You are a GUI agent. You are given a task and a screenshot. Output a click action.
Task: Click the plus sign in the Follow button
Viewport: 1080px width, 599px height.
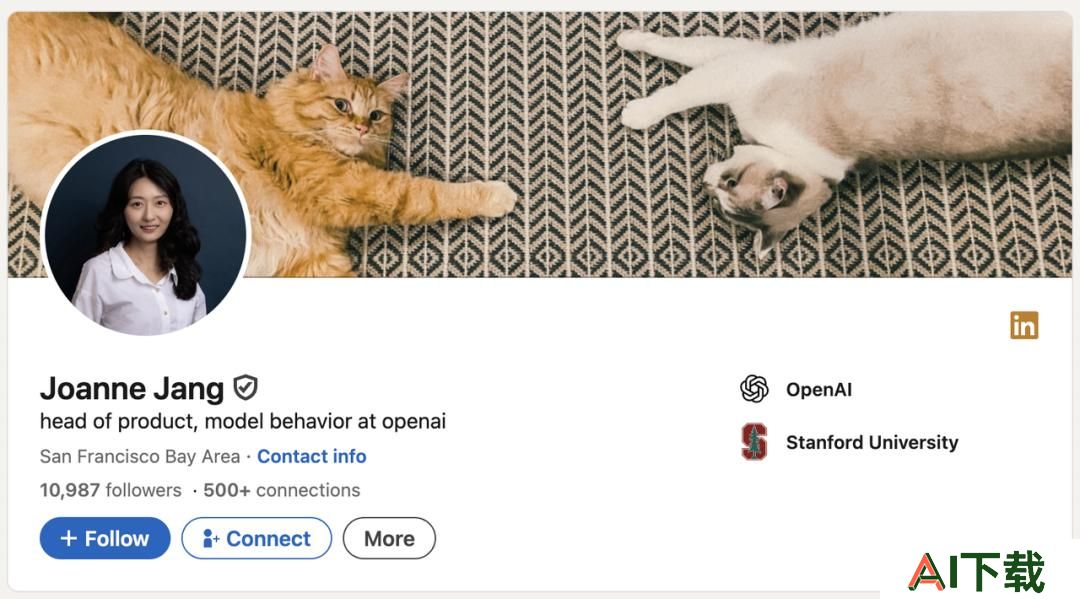coord(68,538)
